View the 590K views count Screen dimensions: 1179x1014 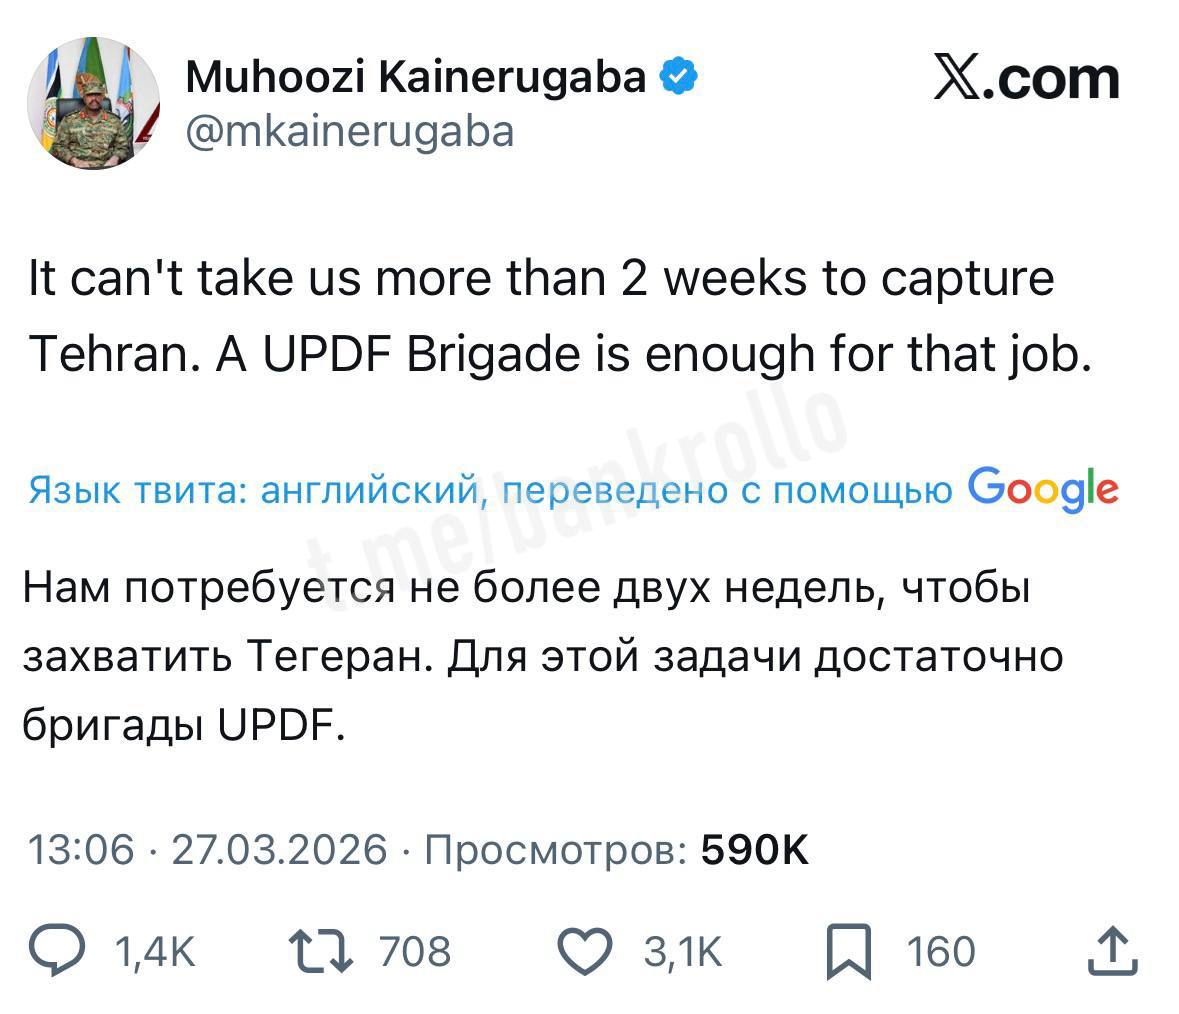coord(755,850)
